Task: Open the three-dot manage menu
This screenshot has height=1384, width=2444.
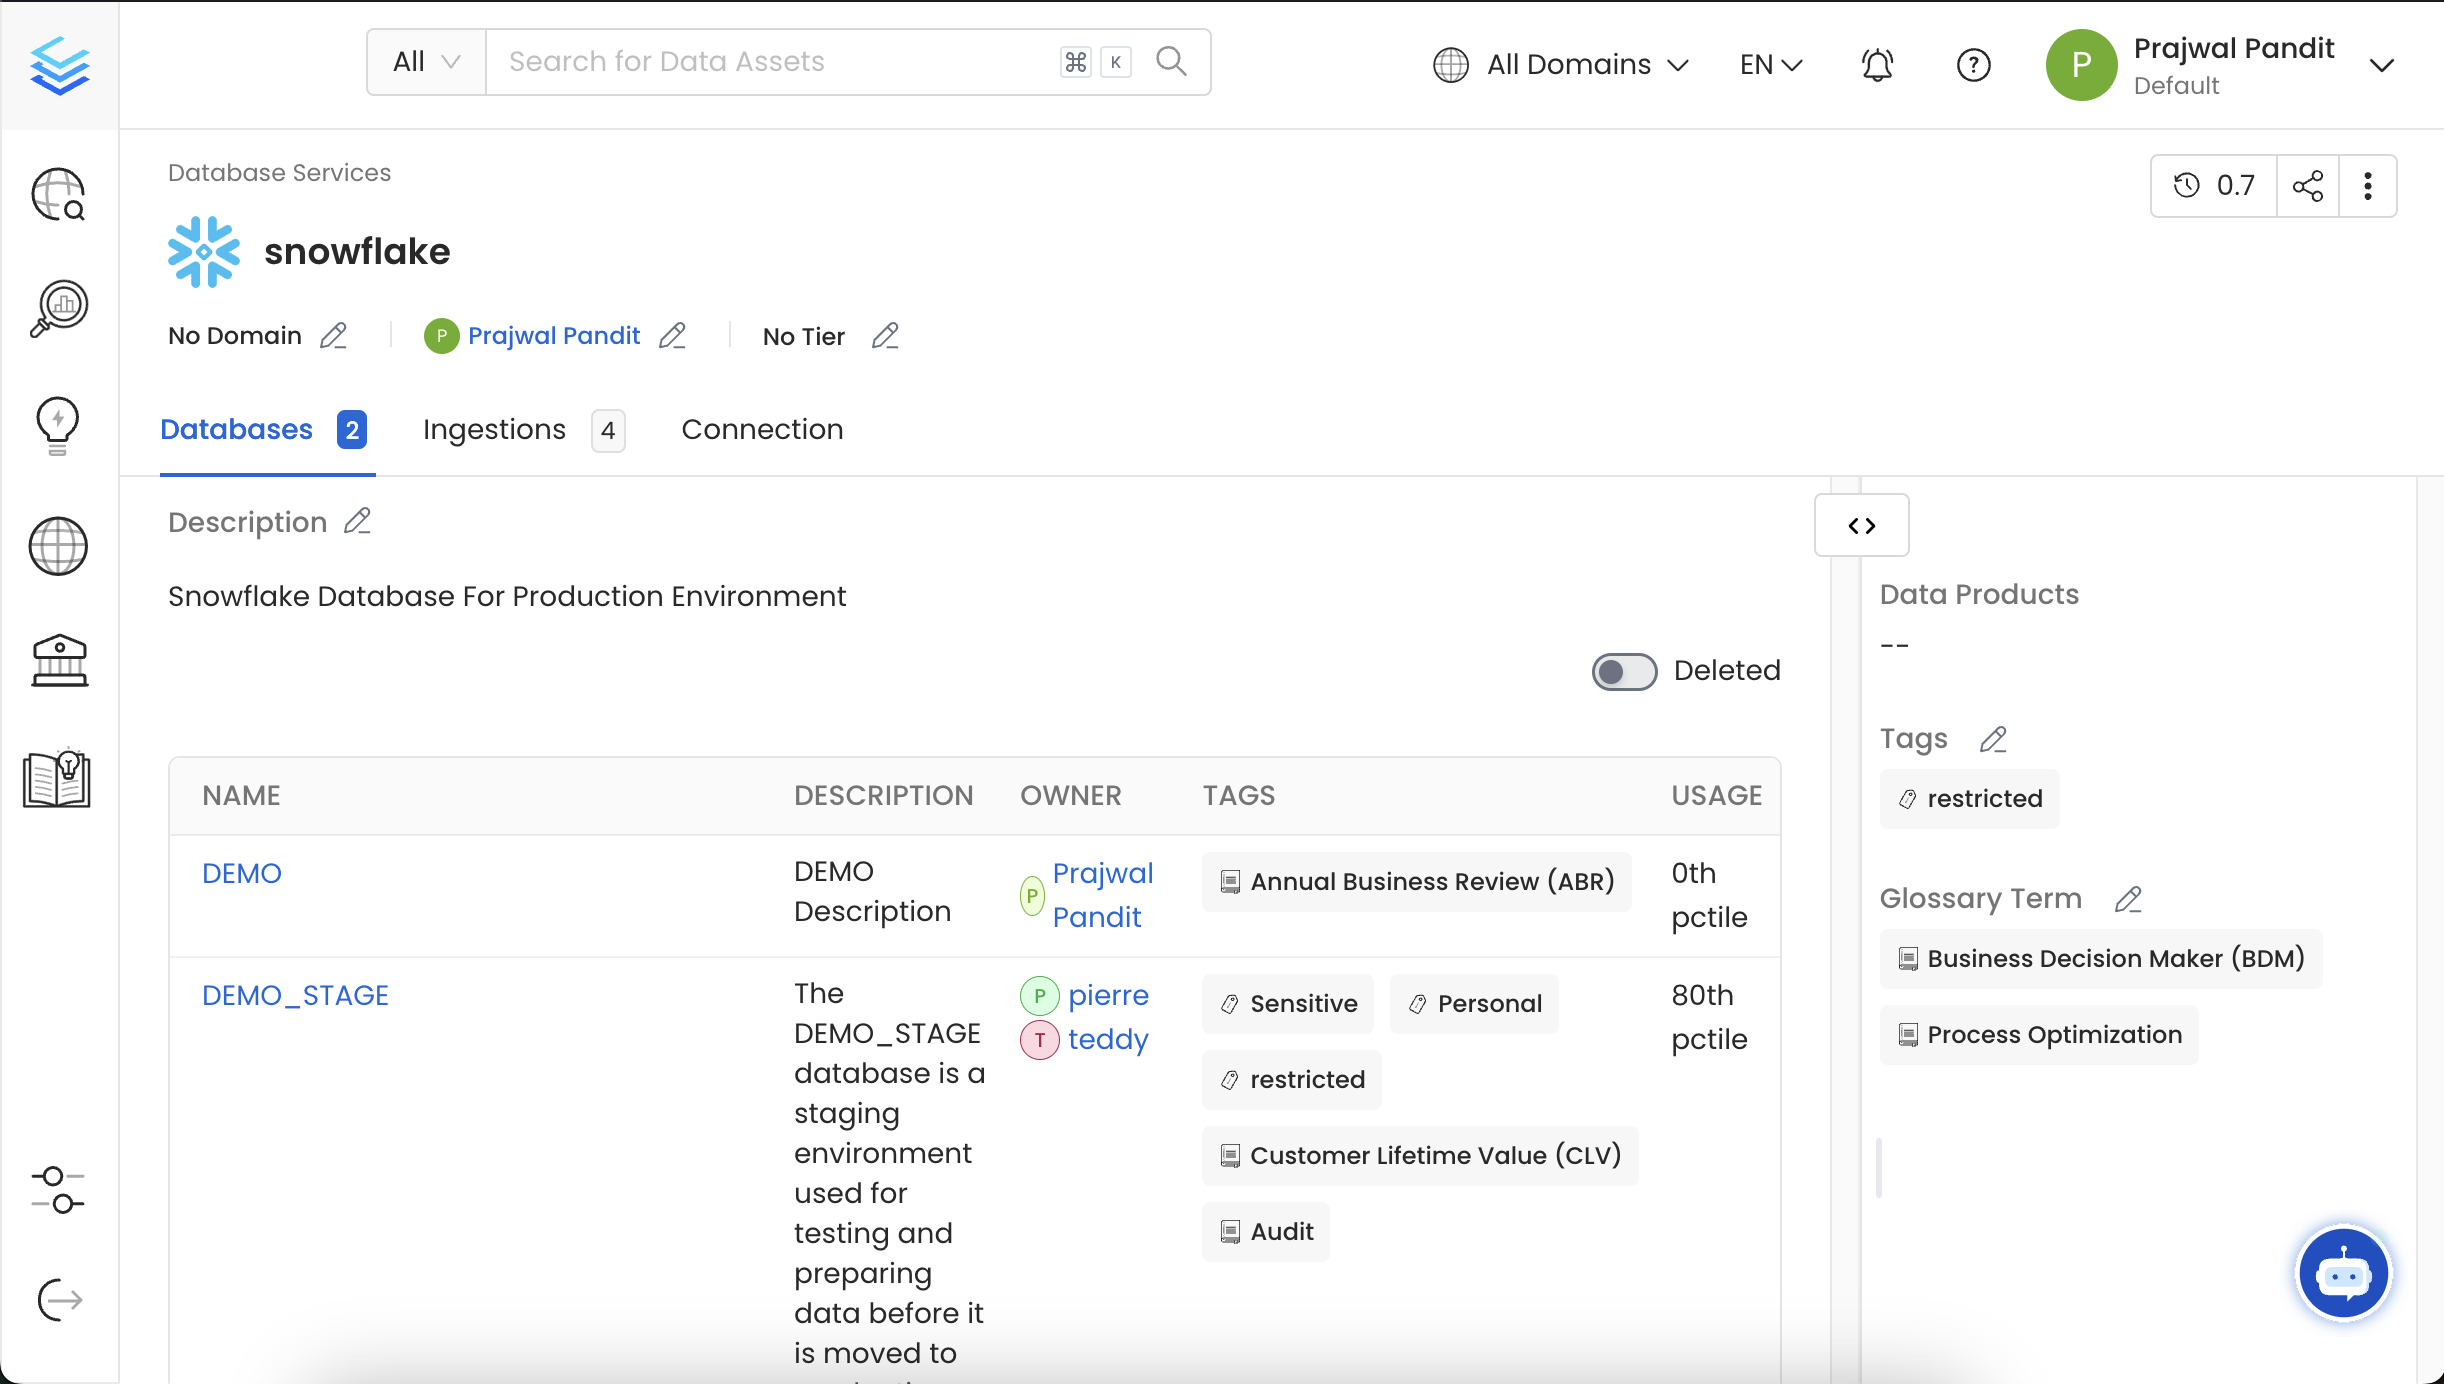Action: (2368, 185)
